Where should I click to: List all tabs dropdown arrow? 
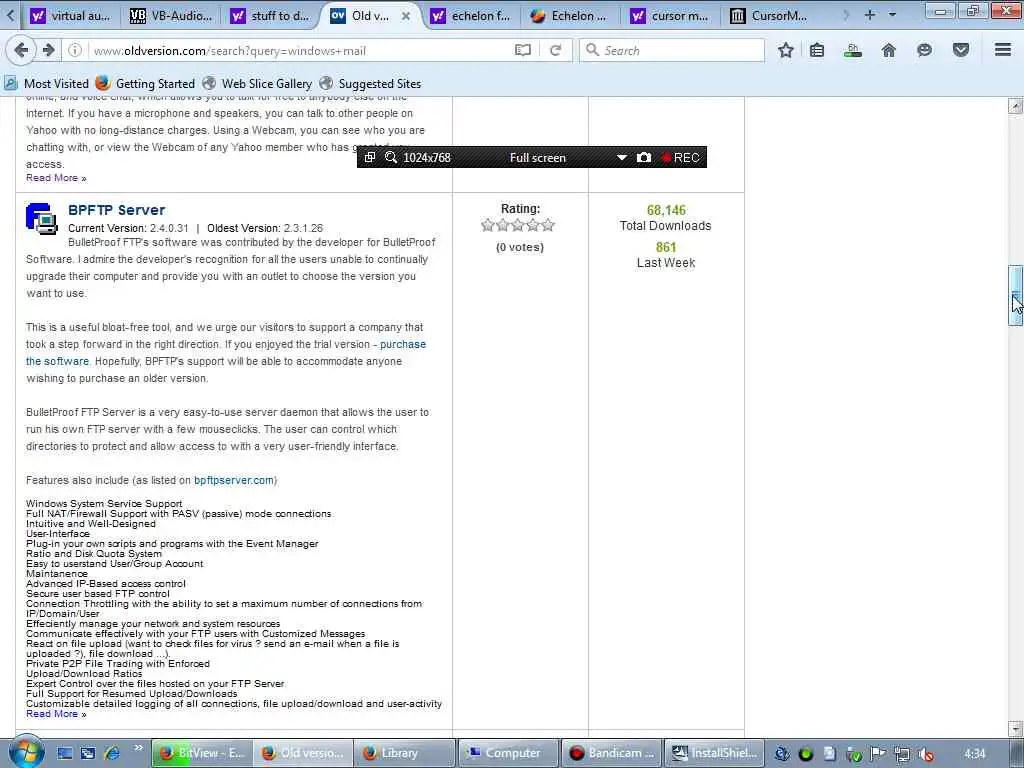click(892, 14)
